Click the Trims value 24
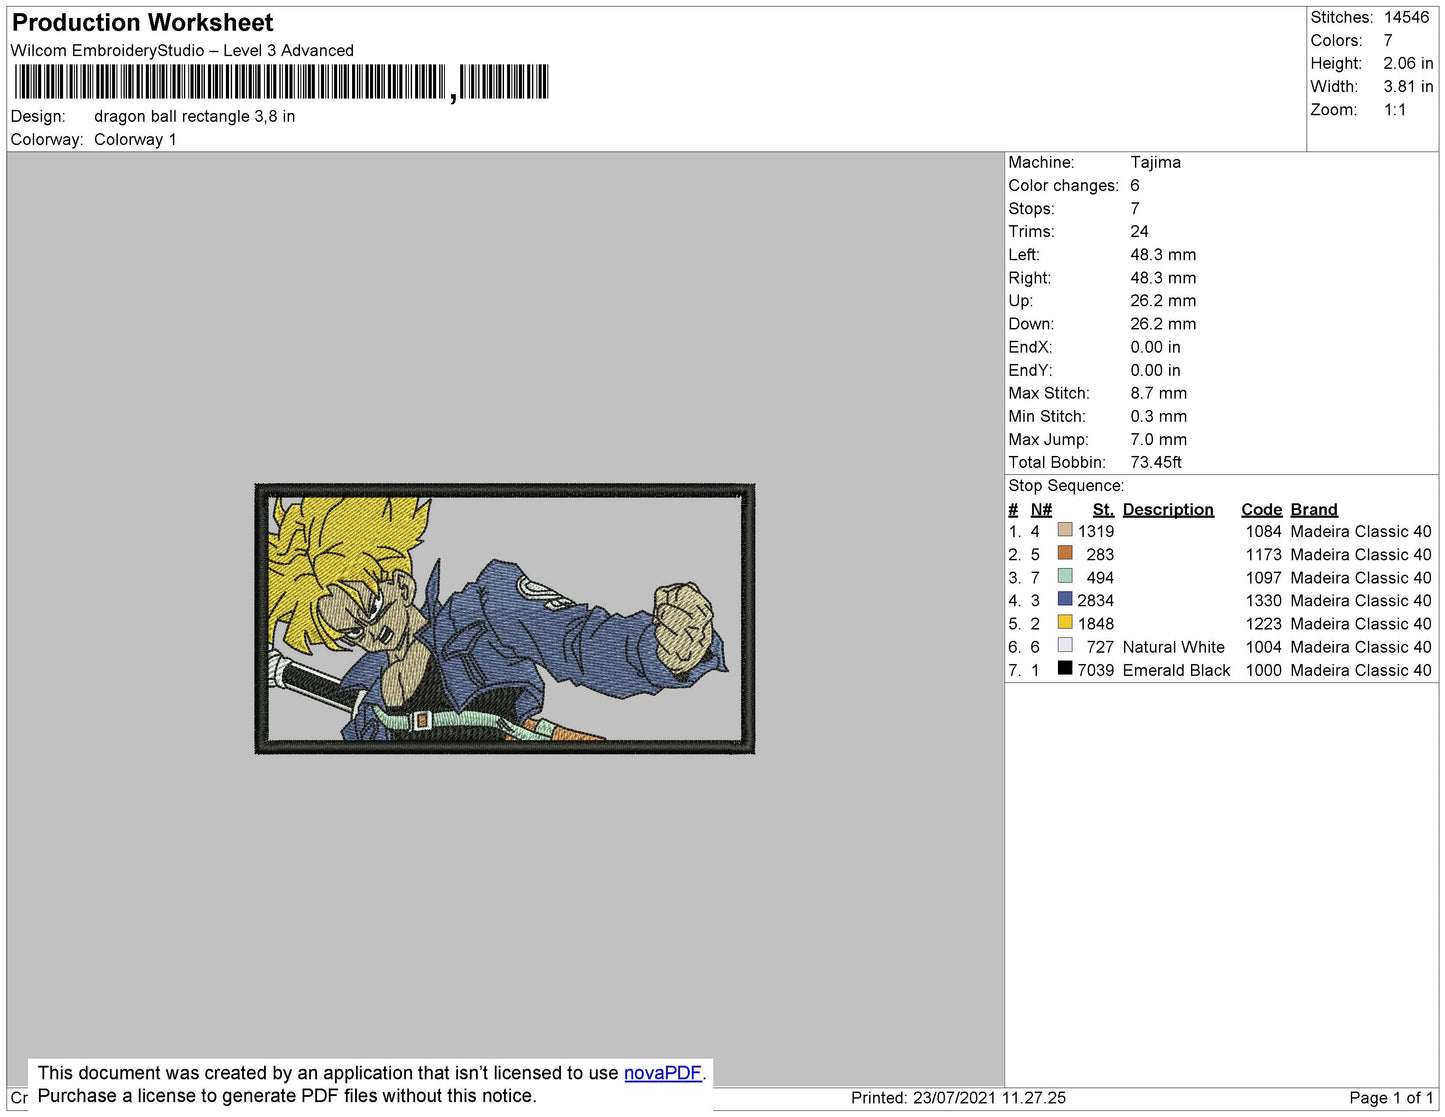Screen dimensions: 1445x1117 tap(1140, 231)
